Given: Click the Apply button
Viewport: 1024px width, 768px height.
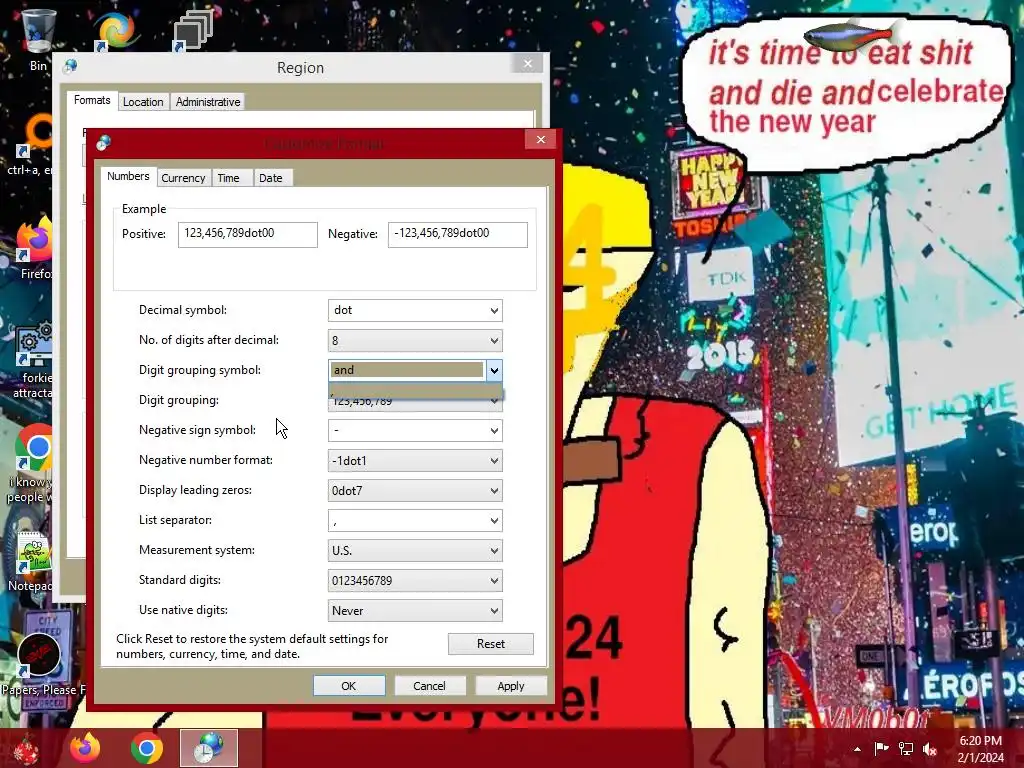Looking at the screenshot, I should click(x=511, y=686).
